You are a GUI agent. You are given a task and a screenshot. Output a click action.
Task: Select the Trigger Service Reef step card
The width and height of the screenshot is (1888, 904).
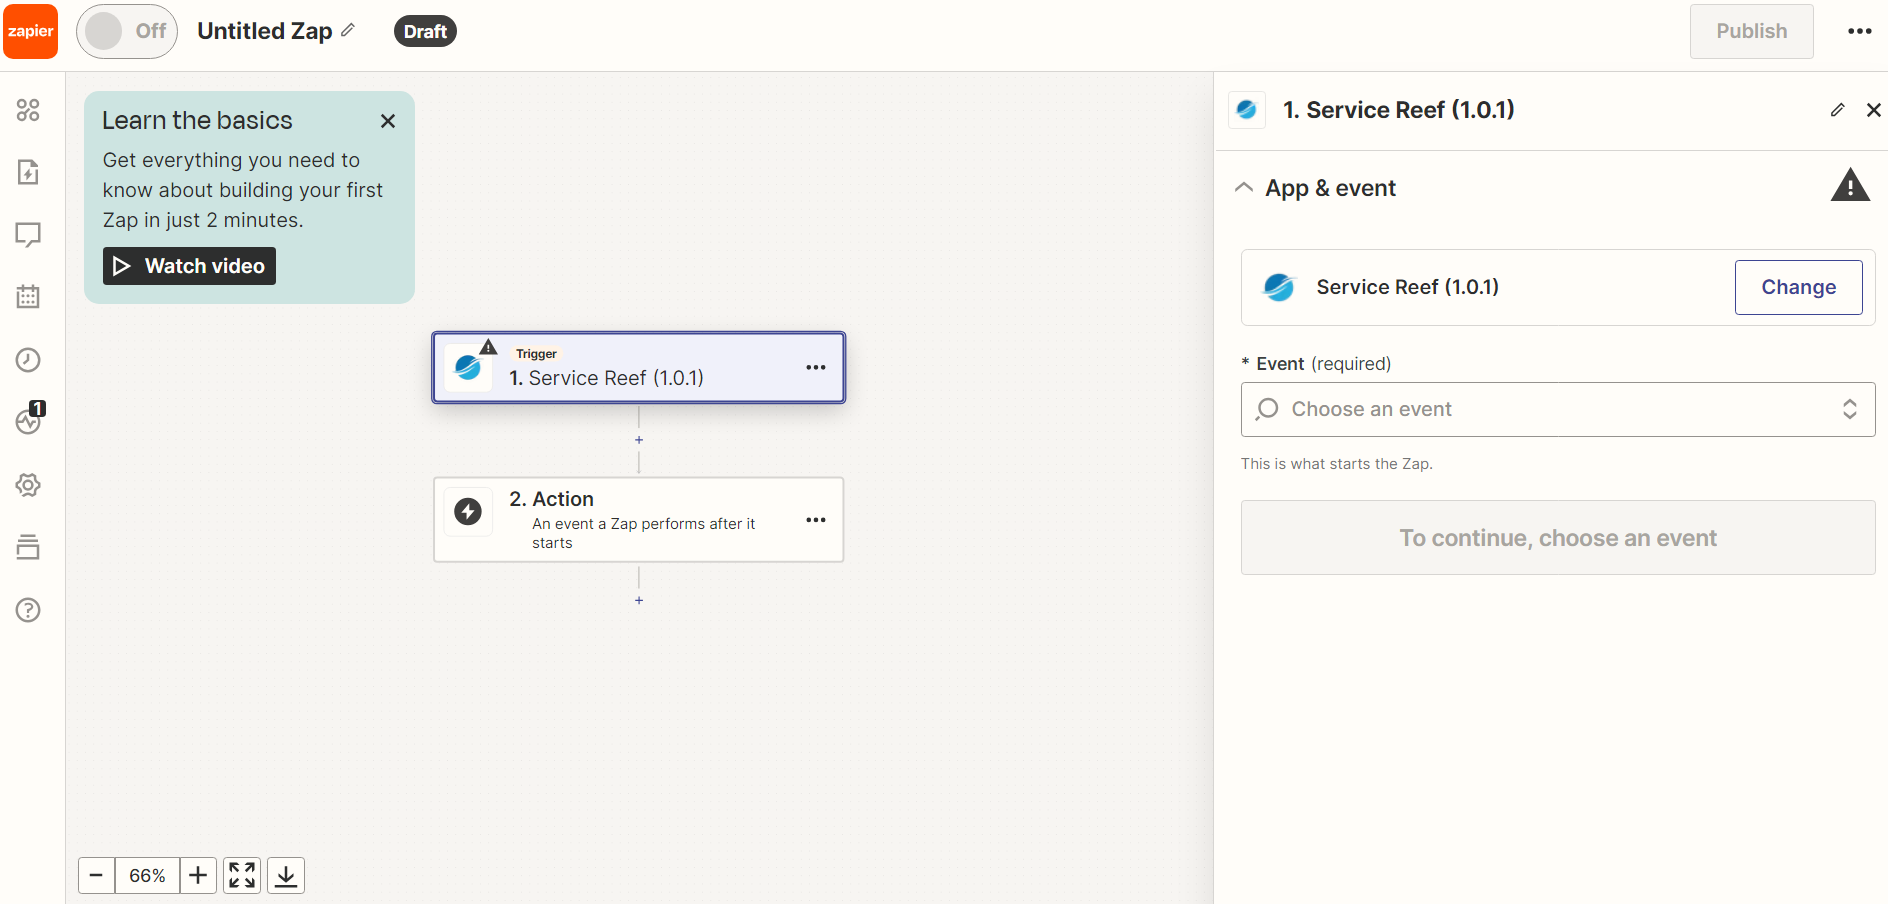click(x=639, y=368)
